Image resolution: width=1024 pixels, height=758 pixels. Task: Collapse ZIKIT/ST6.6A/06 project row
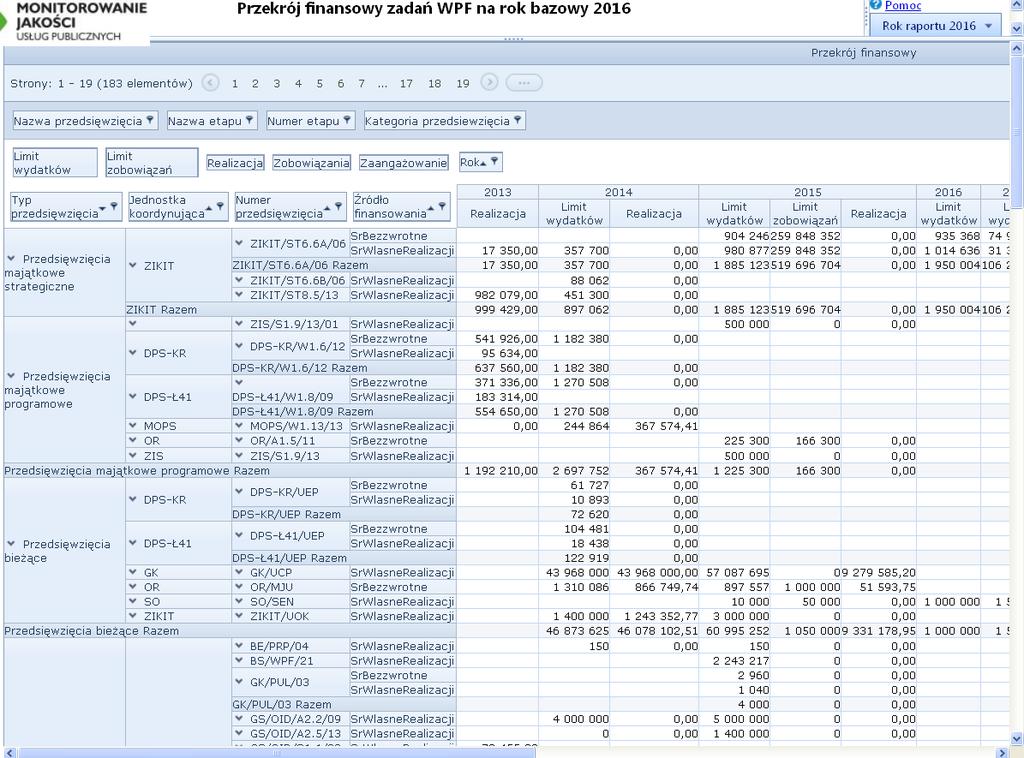239,244
